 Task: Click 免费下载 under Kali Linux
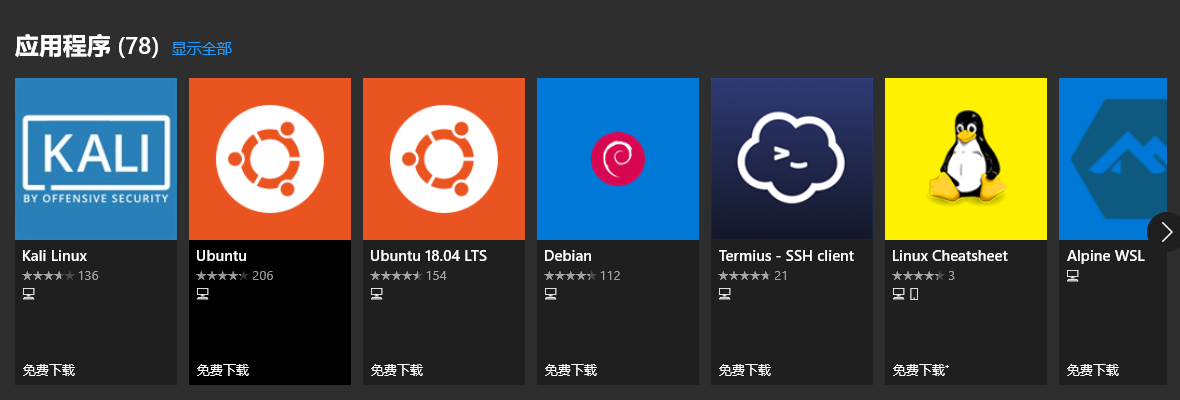(x=49, y=370)
